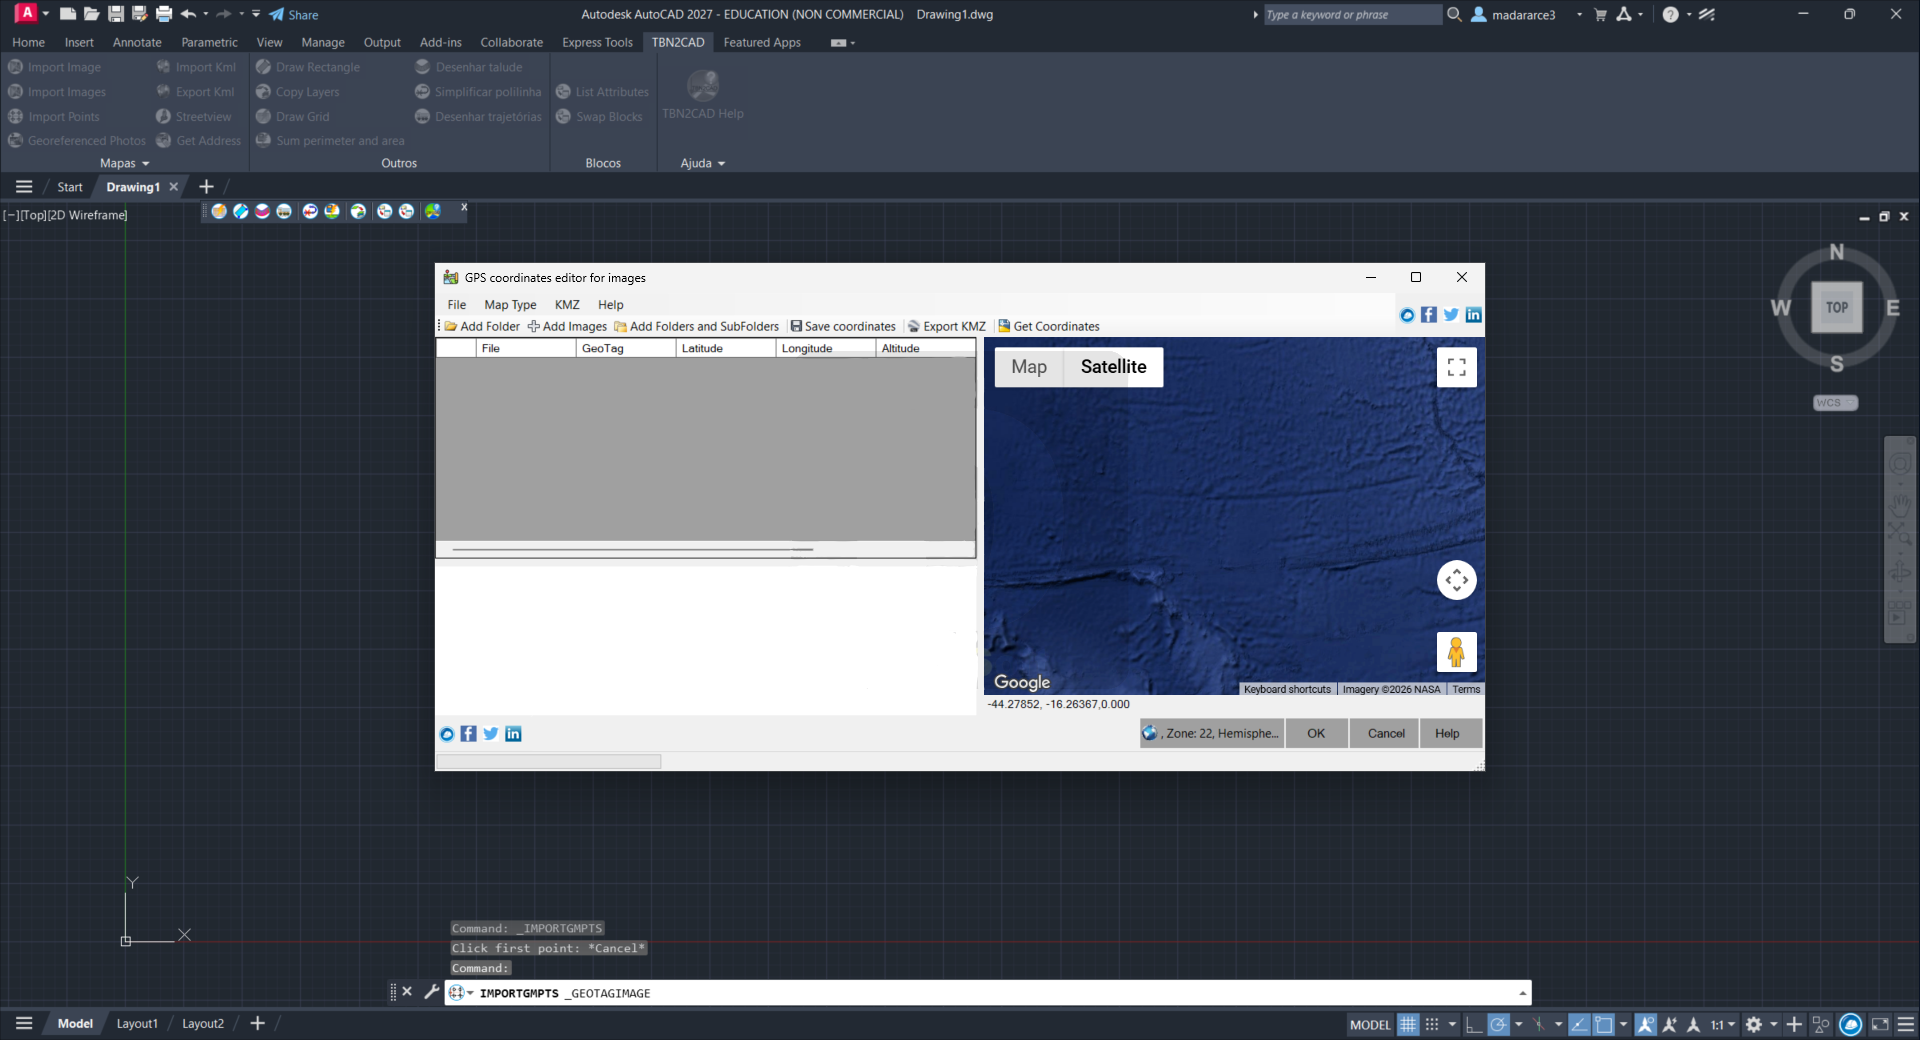Switch map to Map view
Screen dimensions: 1920x1040
[x=1029, y=367]
